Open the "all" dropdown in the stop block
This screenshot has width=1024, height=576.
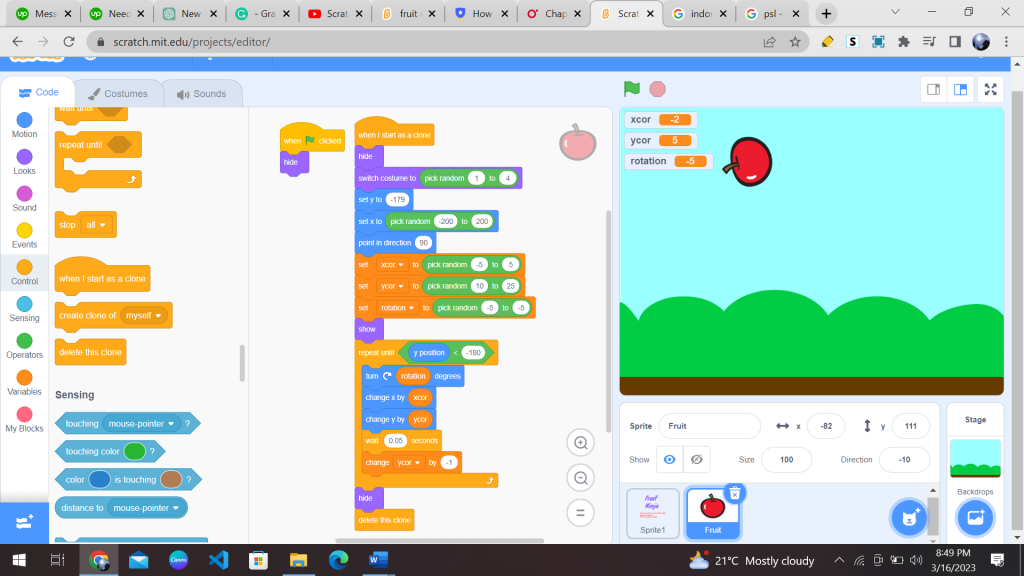tap(95, 224)
